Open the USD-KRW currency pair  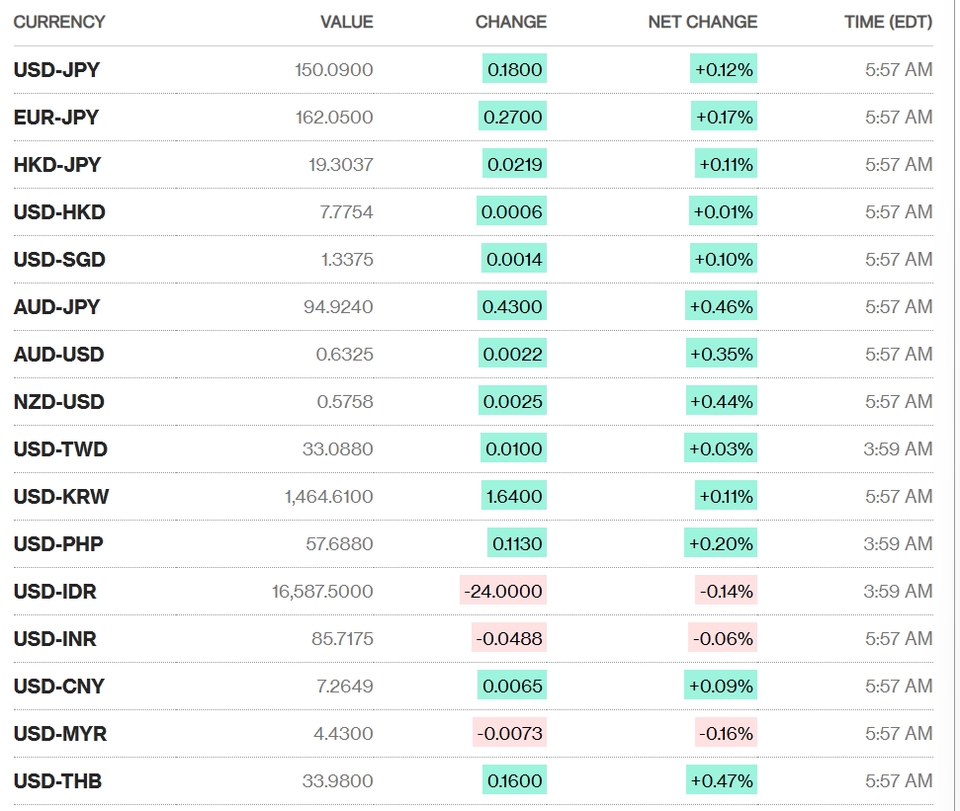61,496
